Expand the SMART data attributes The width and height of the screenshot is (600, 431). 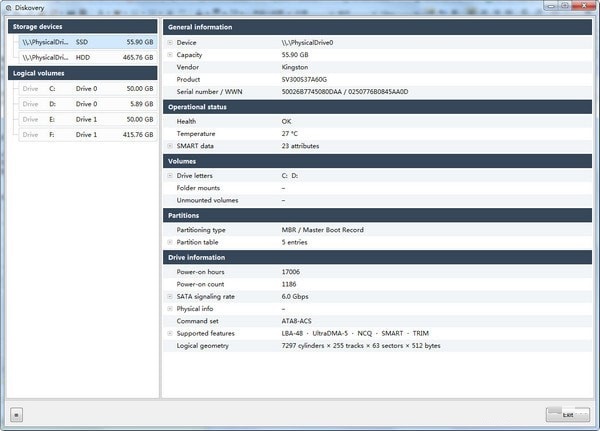point(170,146)
